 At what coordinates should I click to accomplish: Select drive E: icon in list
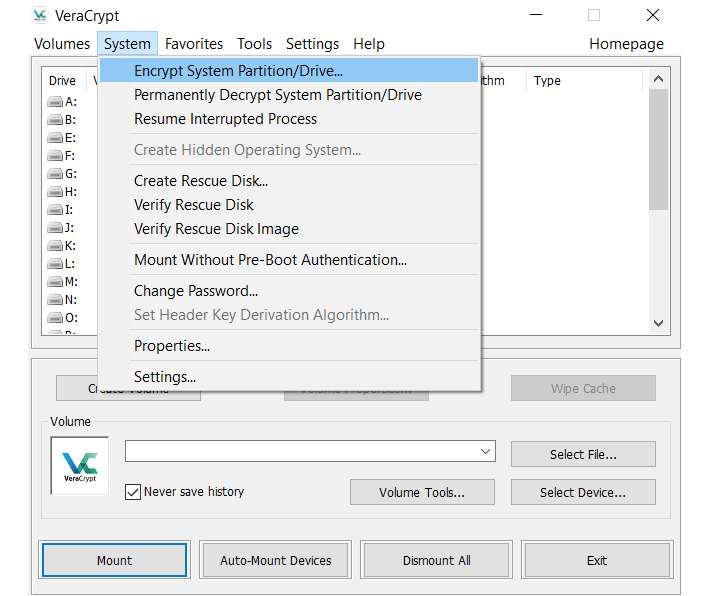pos(55,137)
